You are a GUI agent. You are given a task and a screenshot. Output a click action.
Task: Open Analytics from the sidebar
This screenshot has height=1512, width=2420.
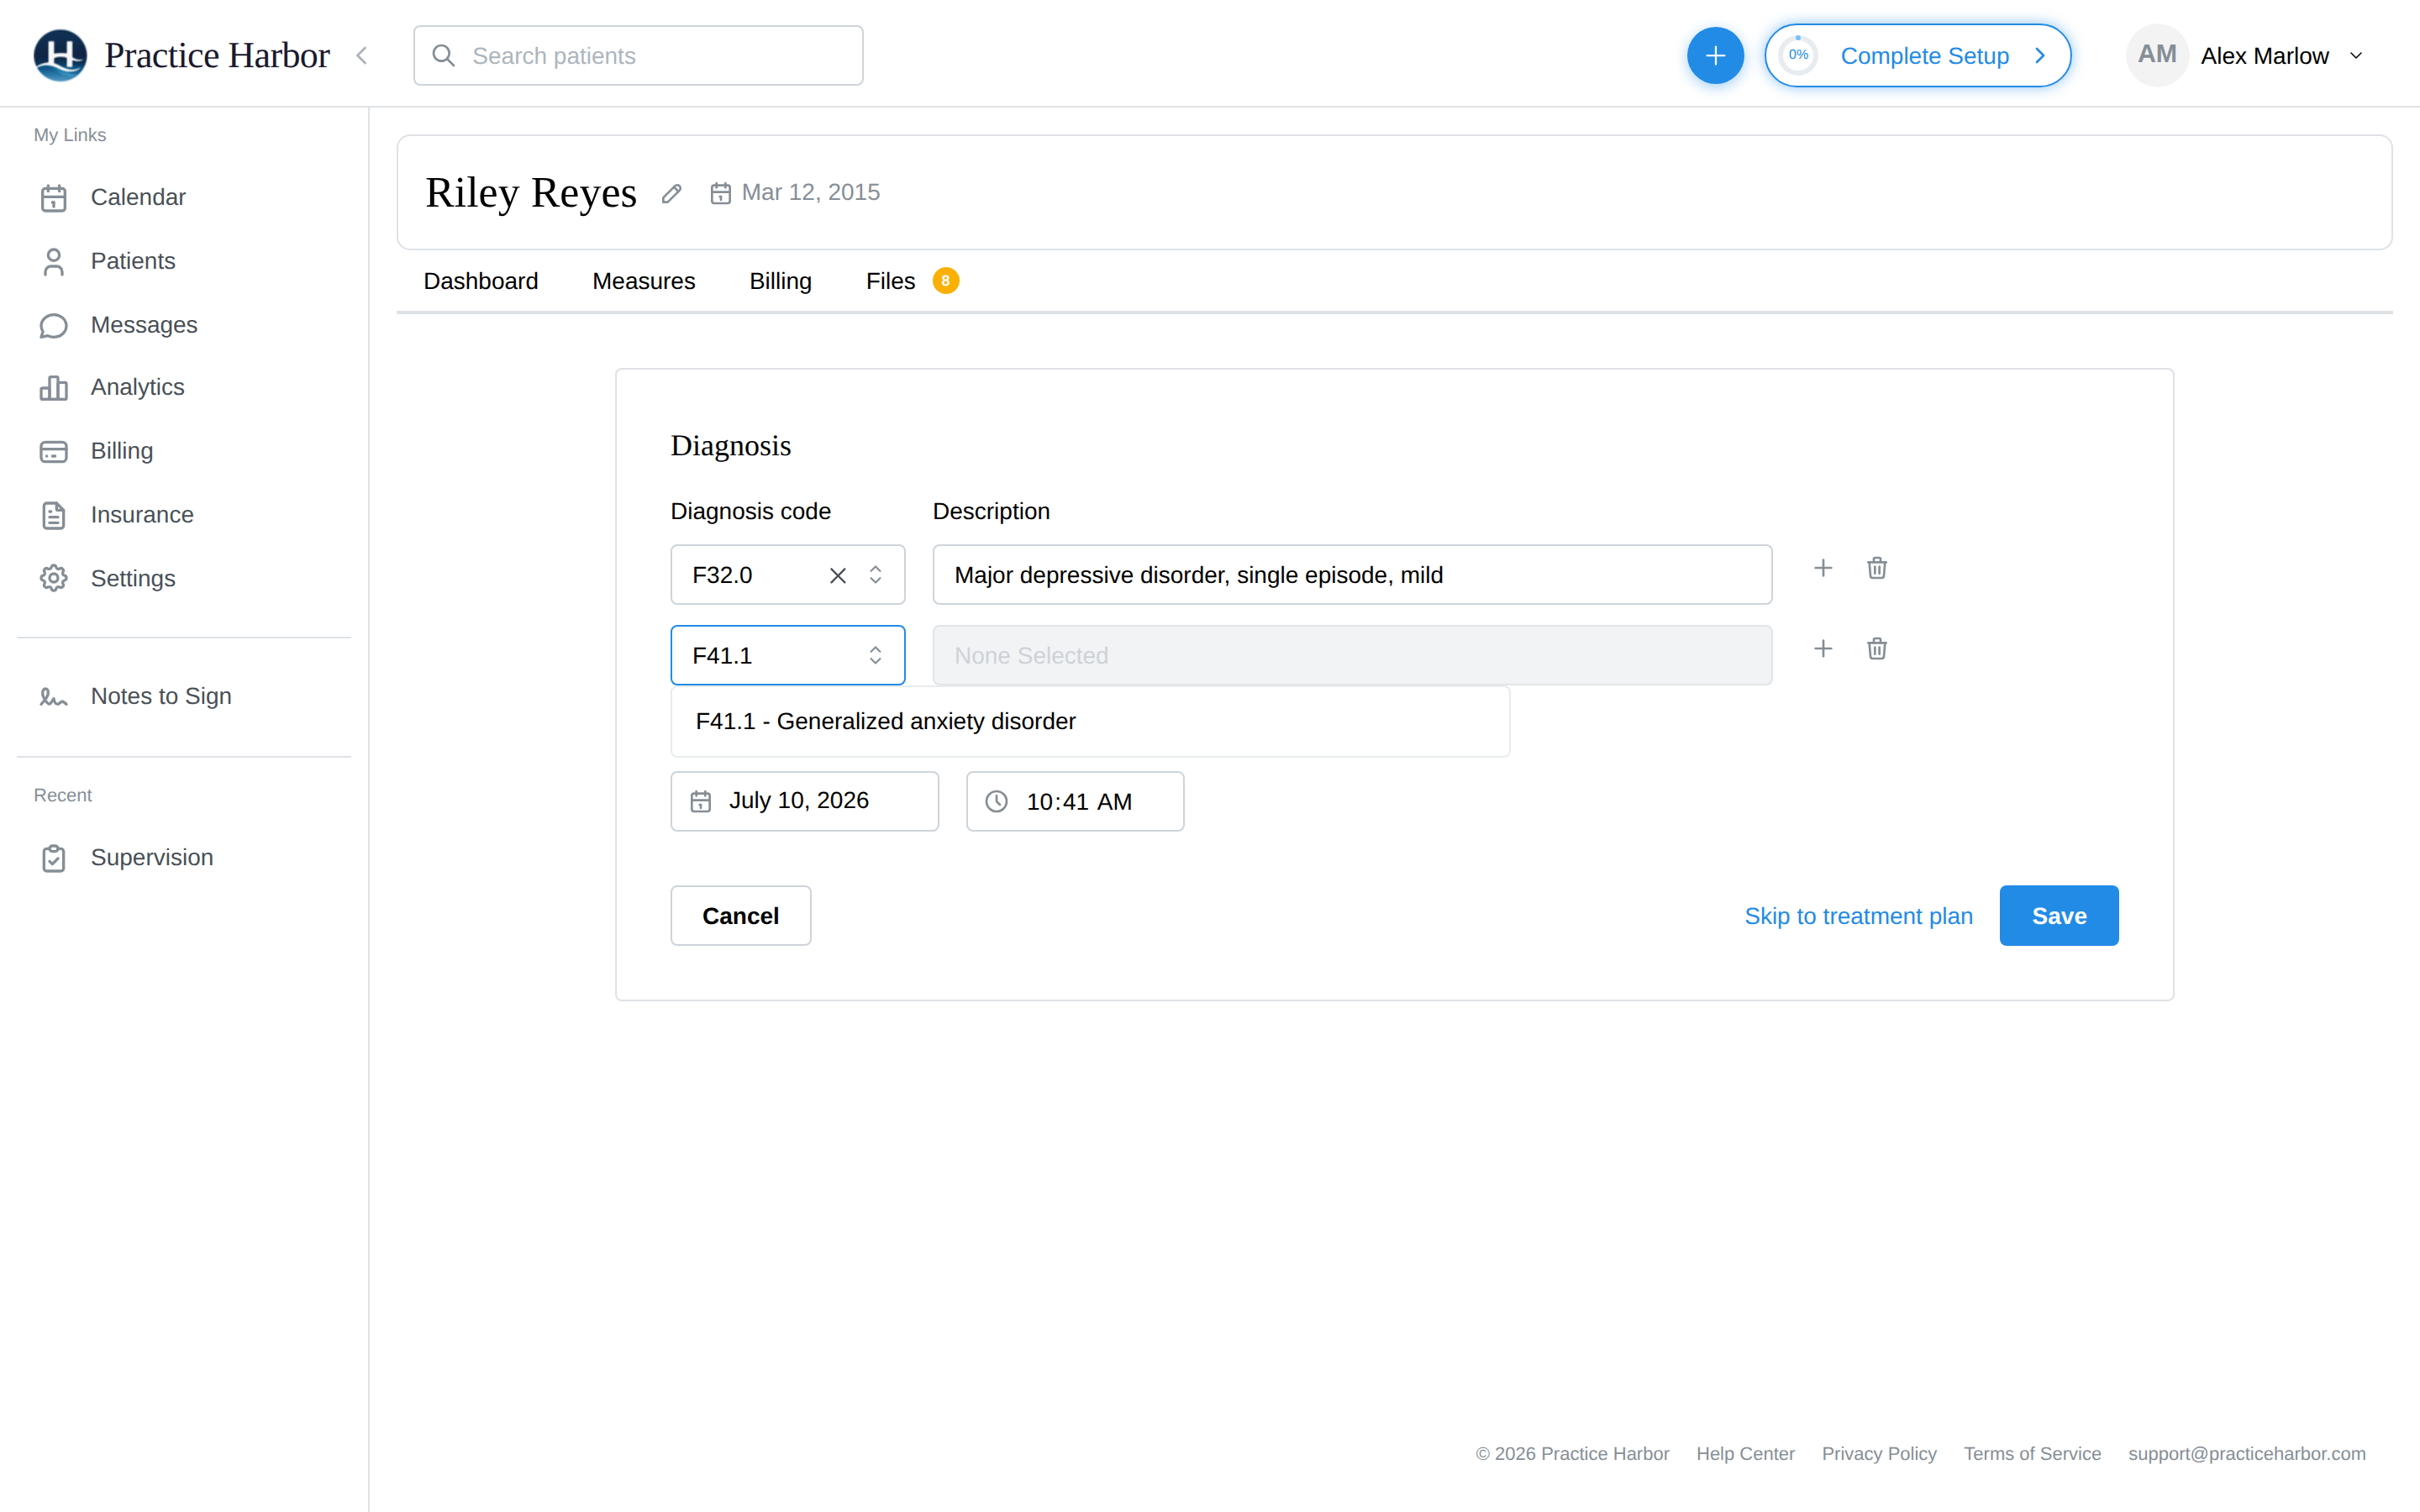(x=137, y=387)
